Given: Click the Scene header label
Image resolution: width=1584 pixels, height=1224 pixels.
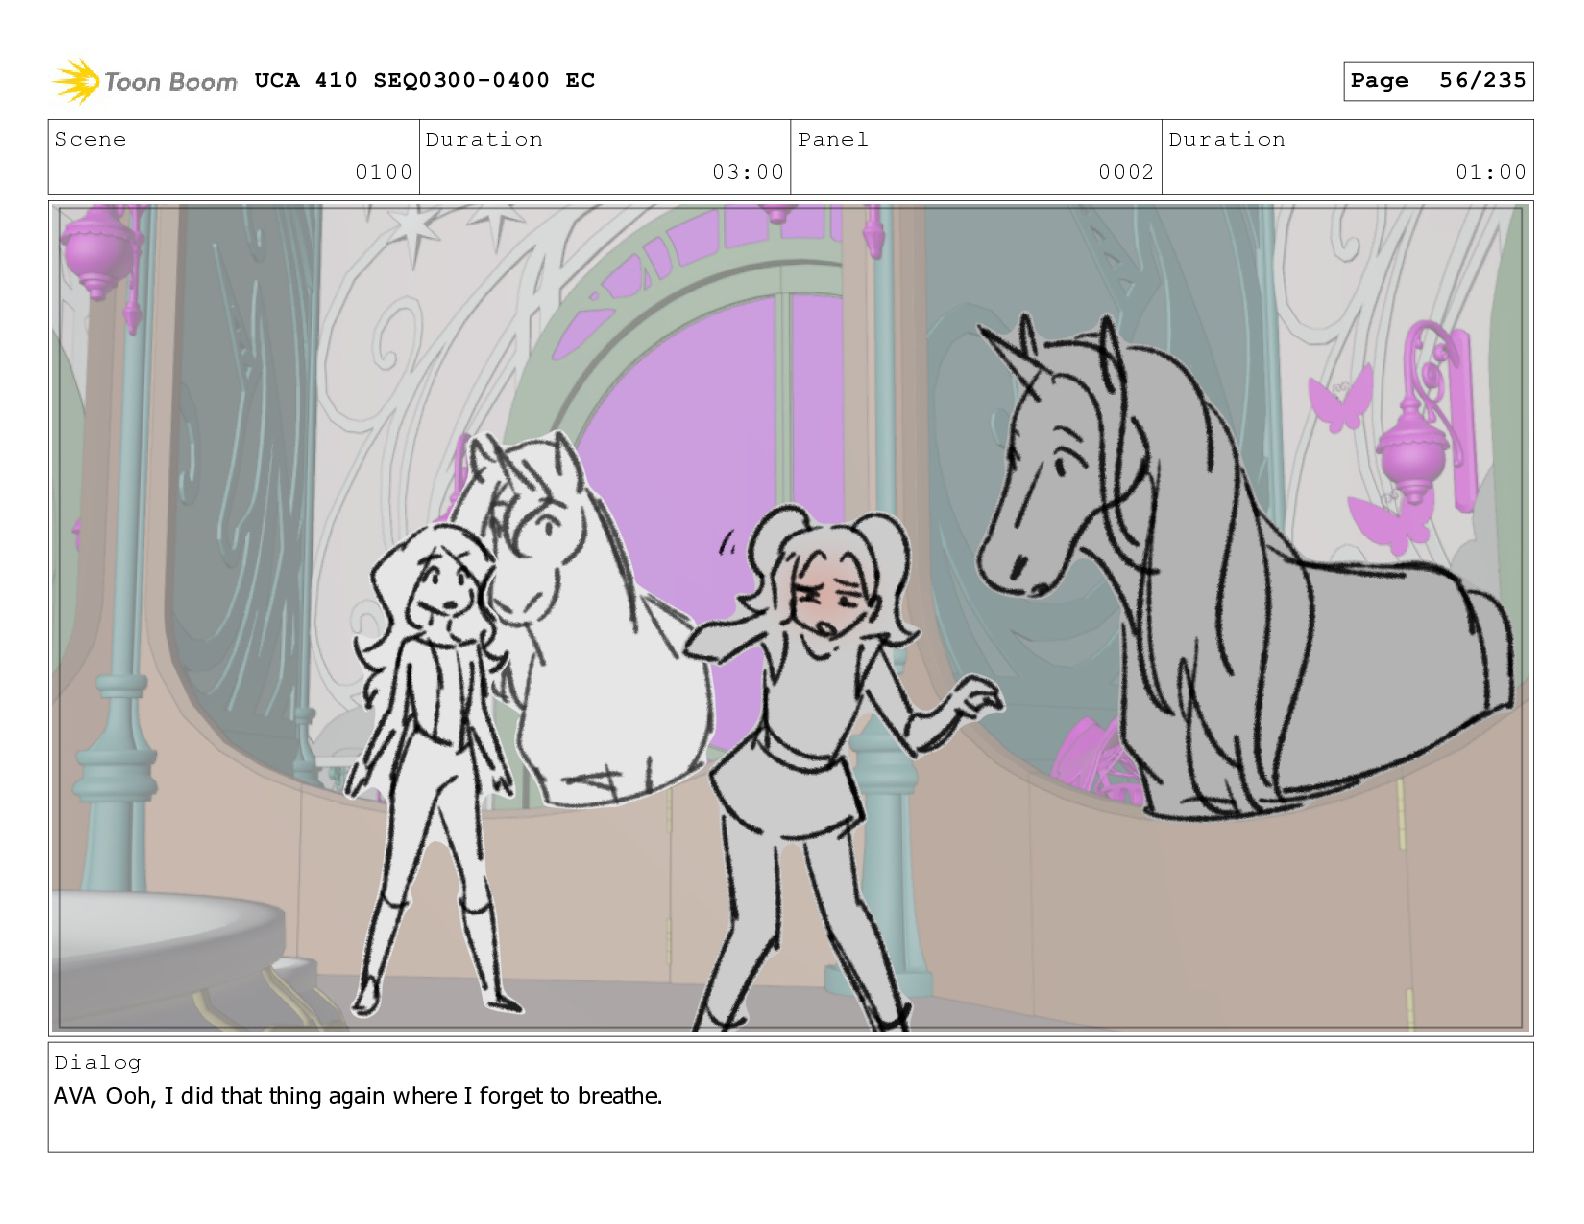Looking at the screenshot, I should tap(91, 139).
